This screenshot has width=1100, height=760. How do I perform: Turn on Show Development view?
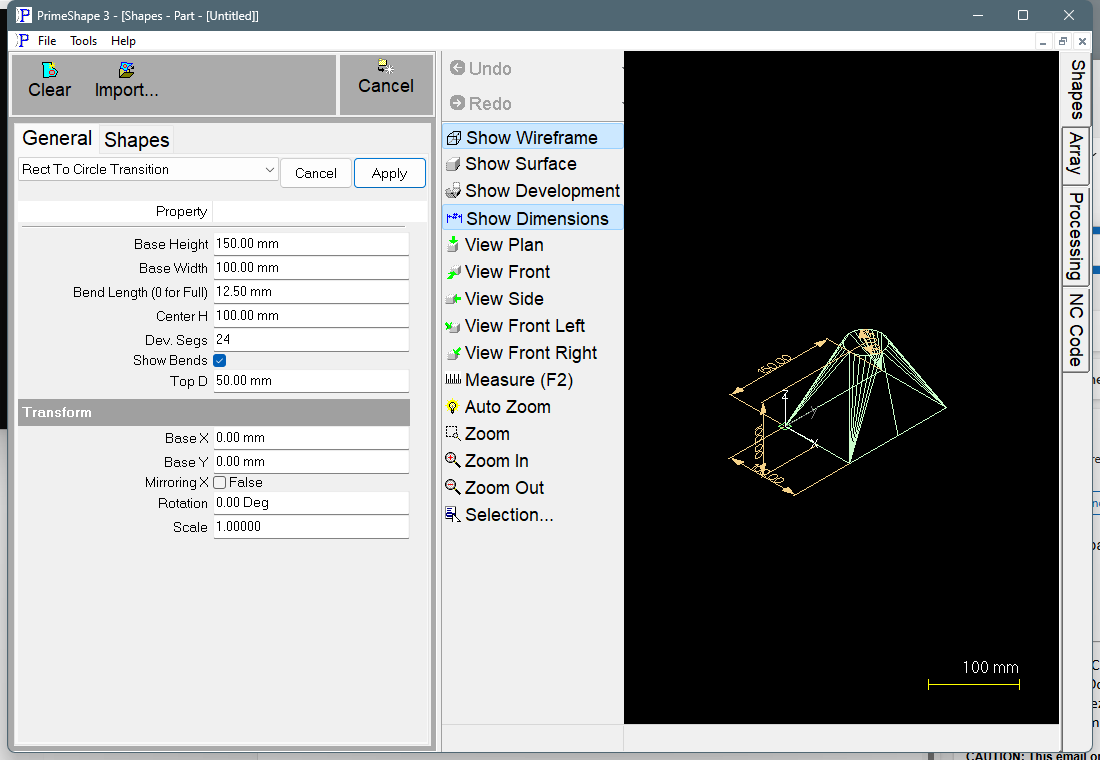pyautogui.click(x=532, y=191)
